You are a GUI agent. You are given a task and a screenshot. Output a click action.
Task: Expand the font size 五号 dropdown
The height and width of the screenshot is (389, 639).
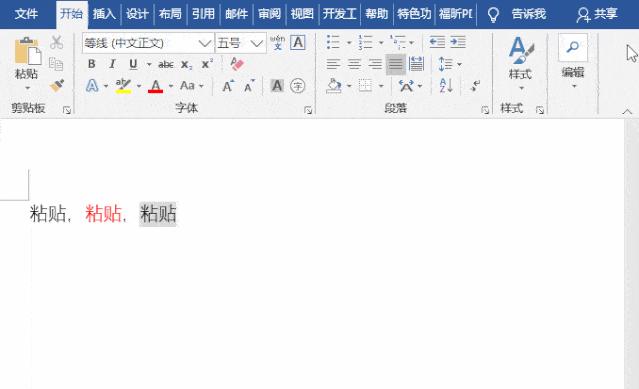point(256,43)
